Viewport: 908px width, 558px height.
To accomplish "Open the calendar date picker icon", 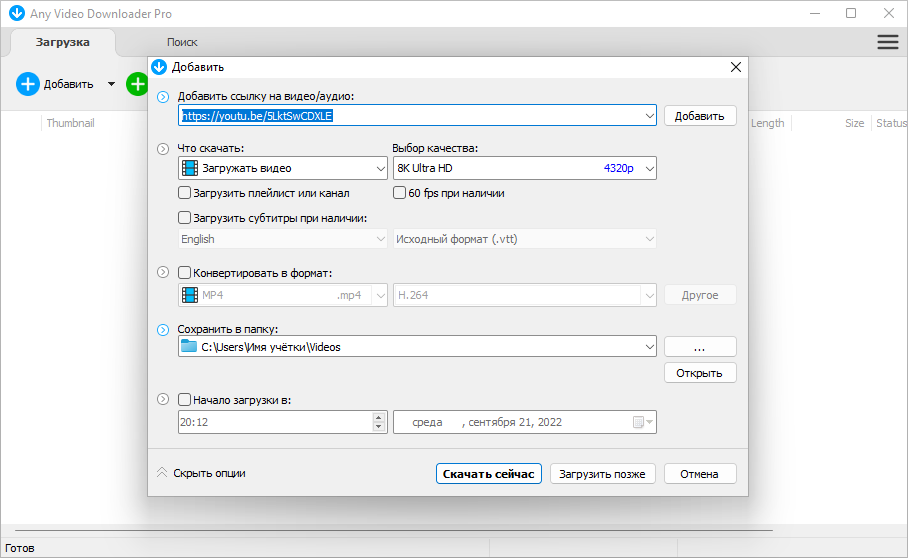I will tap(642, 422).
